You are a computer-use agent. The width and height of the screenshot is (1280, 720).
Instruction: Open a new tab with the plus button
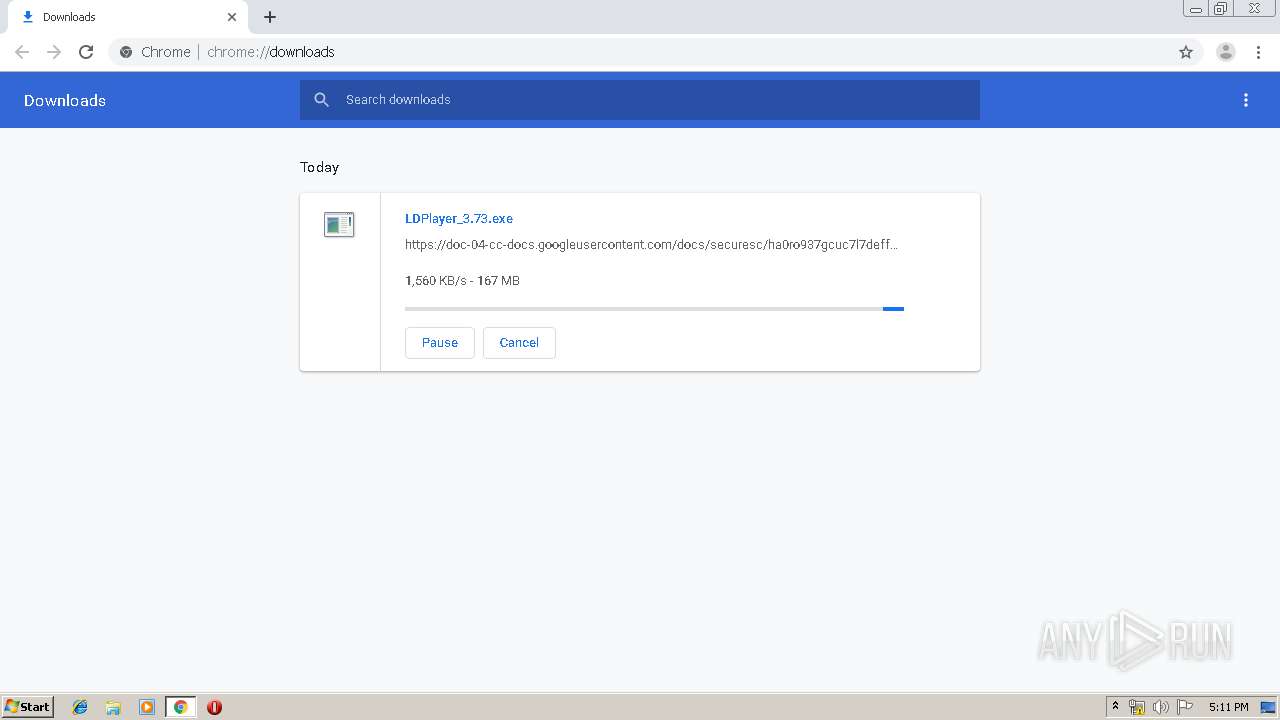click(x=270, y=17)
